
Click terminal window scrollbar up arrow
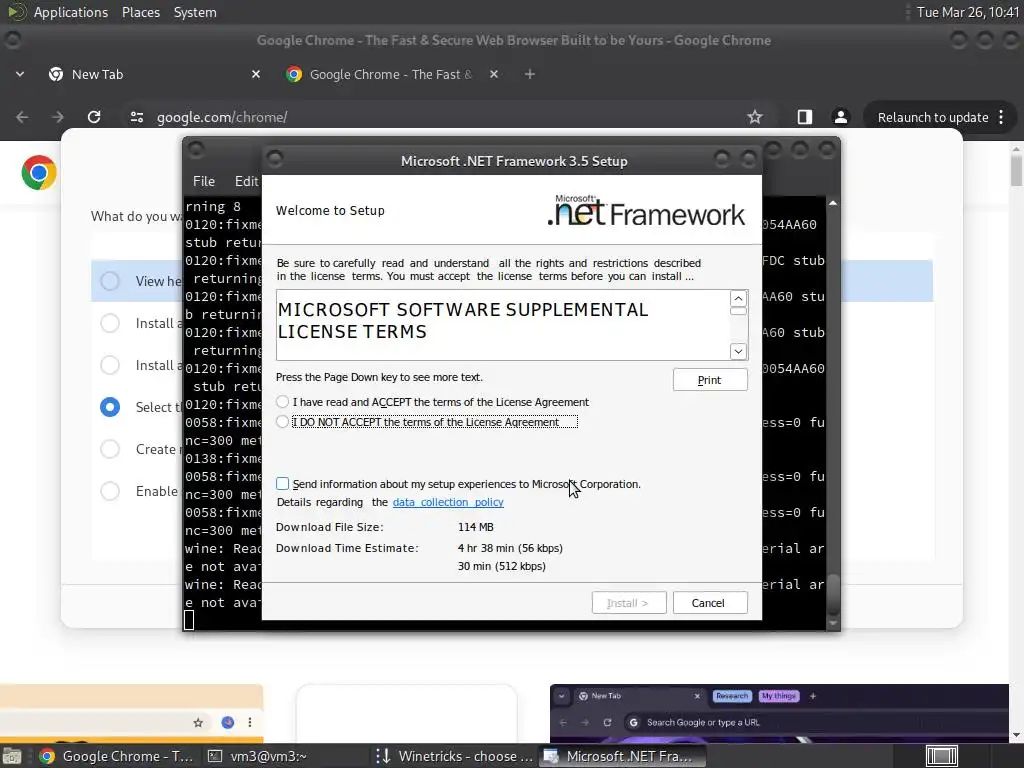pyautogui.click(x=833, y=204)
